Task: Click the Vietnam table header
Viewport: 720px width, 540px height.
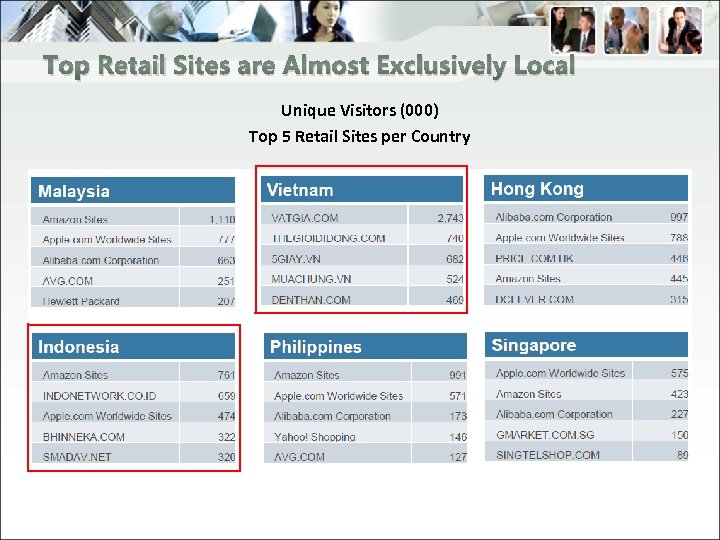Action: pos(362,189)
